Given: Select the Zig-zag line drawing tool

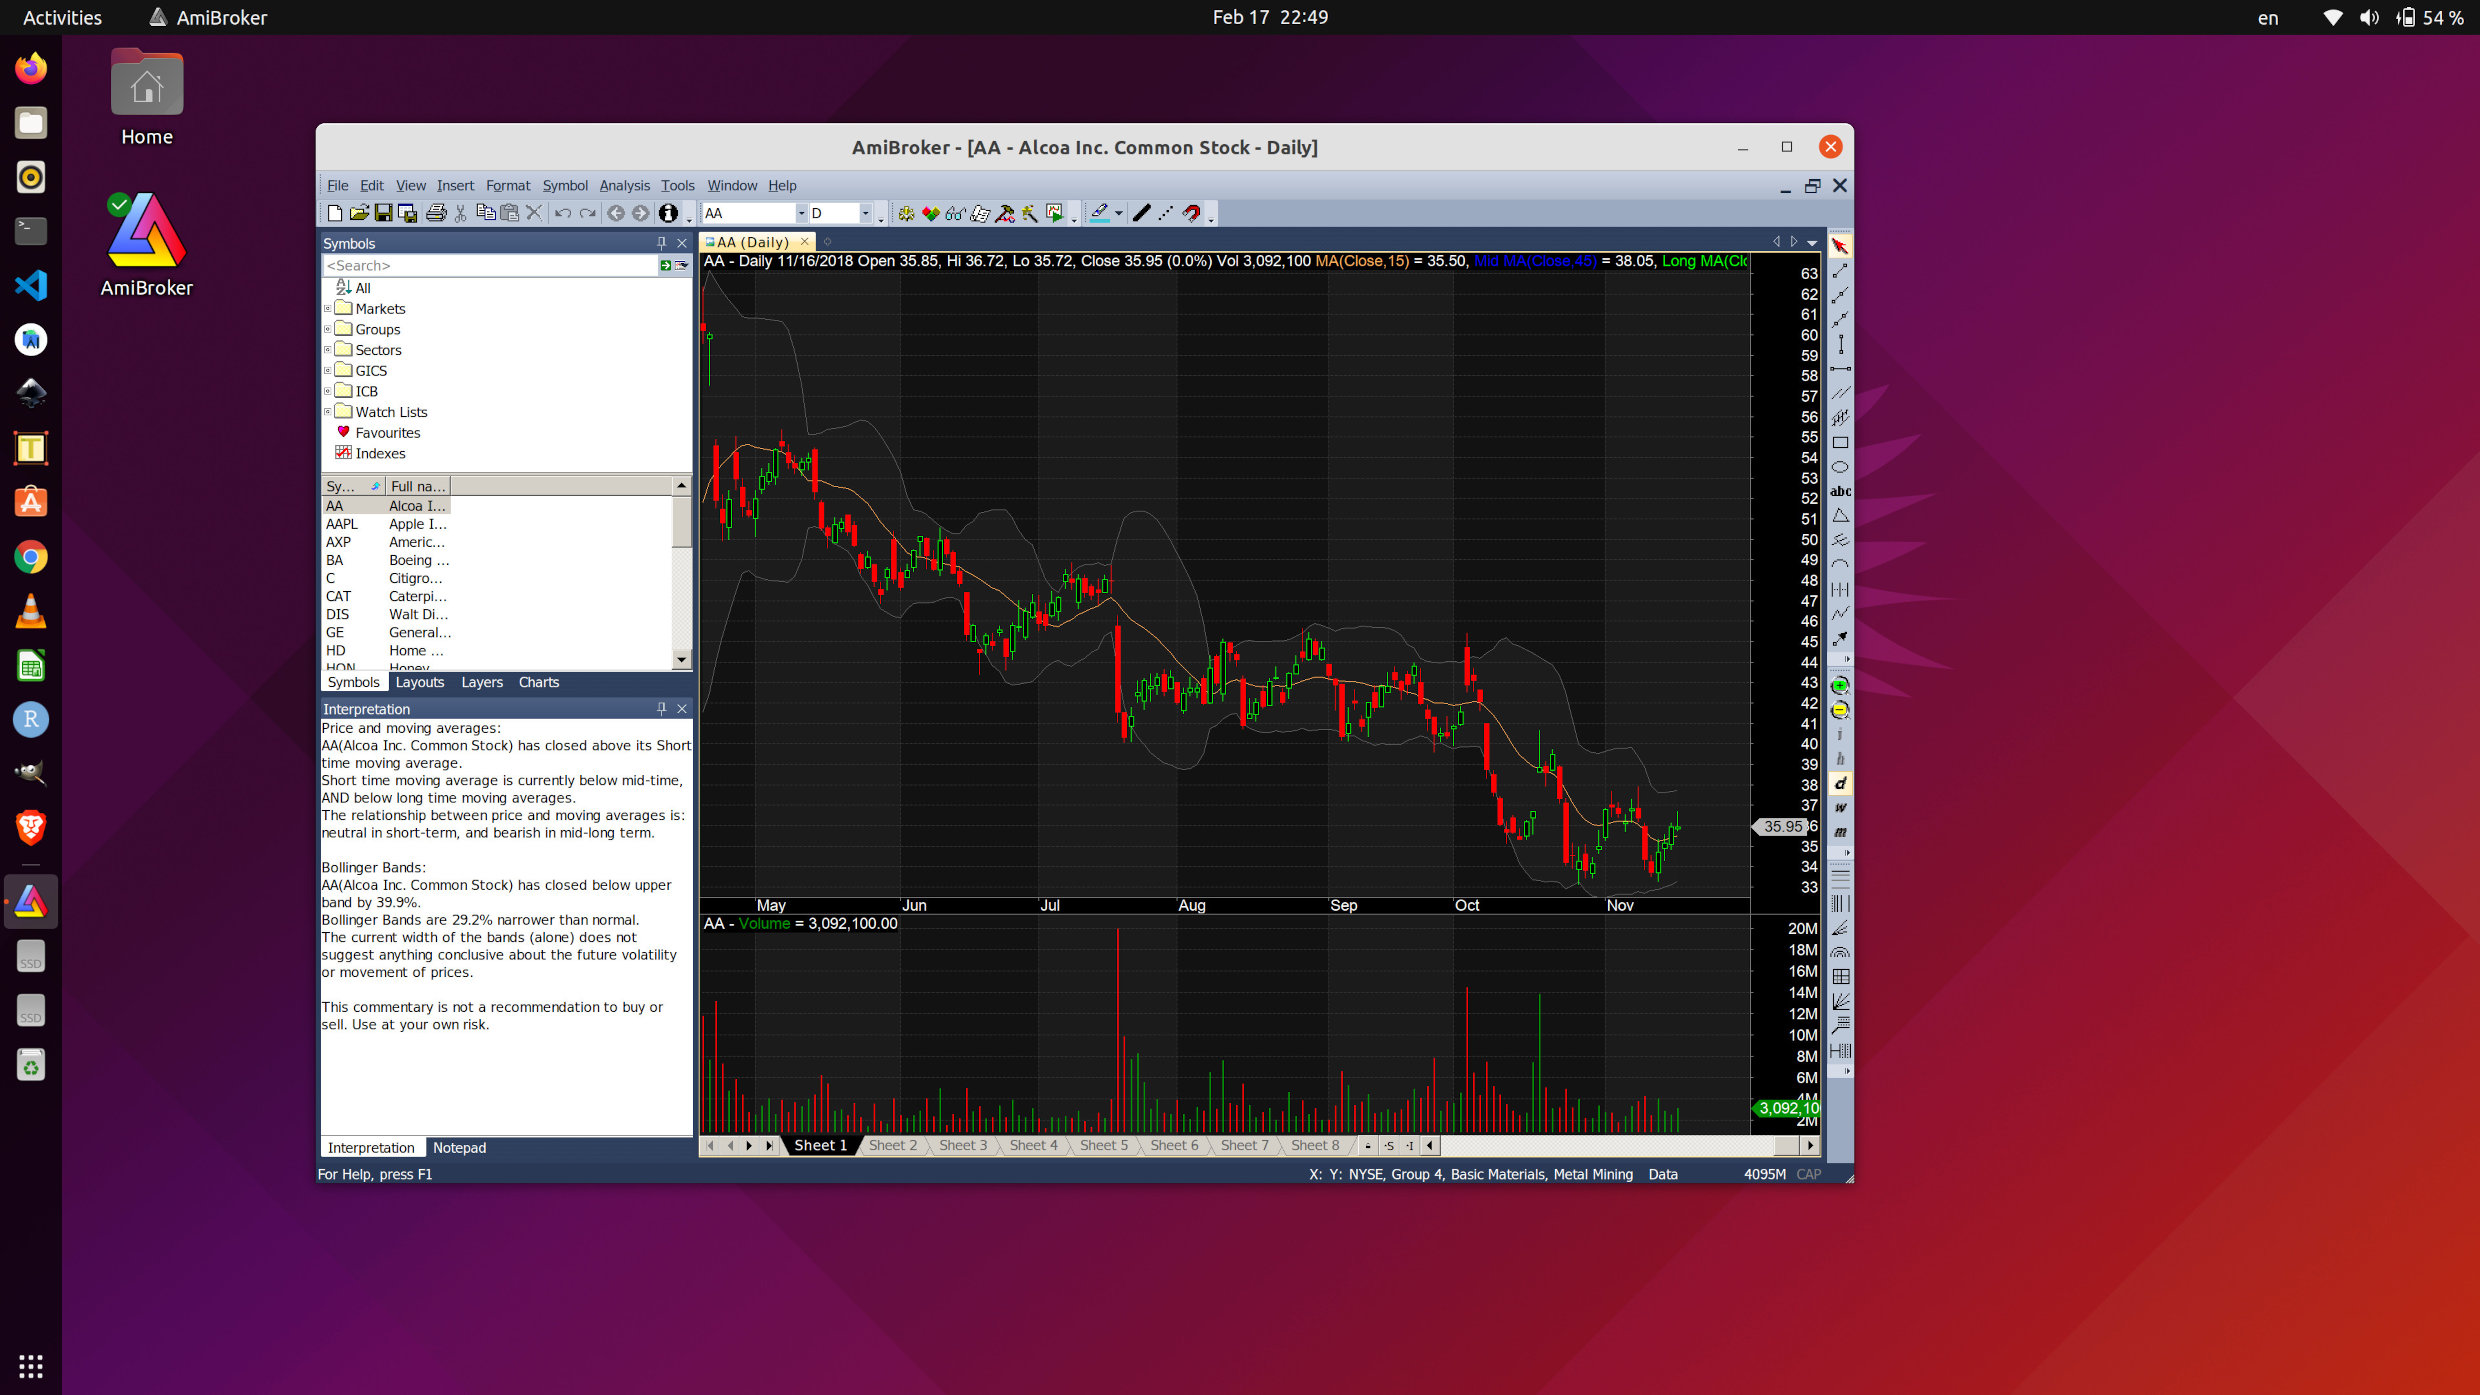Looking at the screenshot, I should [x=1840, y=613].
